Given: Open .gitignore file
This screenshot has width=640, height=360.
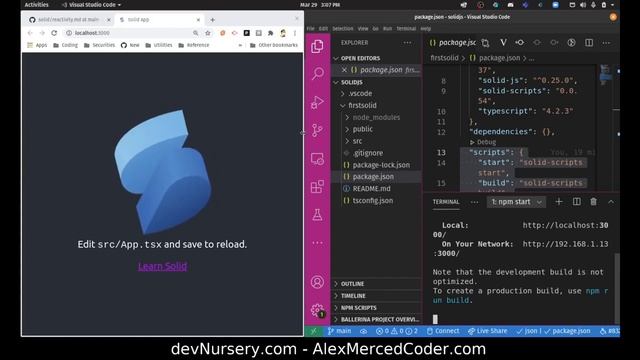Looking at the screenshot, I should point(368,153).
